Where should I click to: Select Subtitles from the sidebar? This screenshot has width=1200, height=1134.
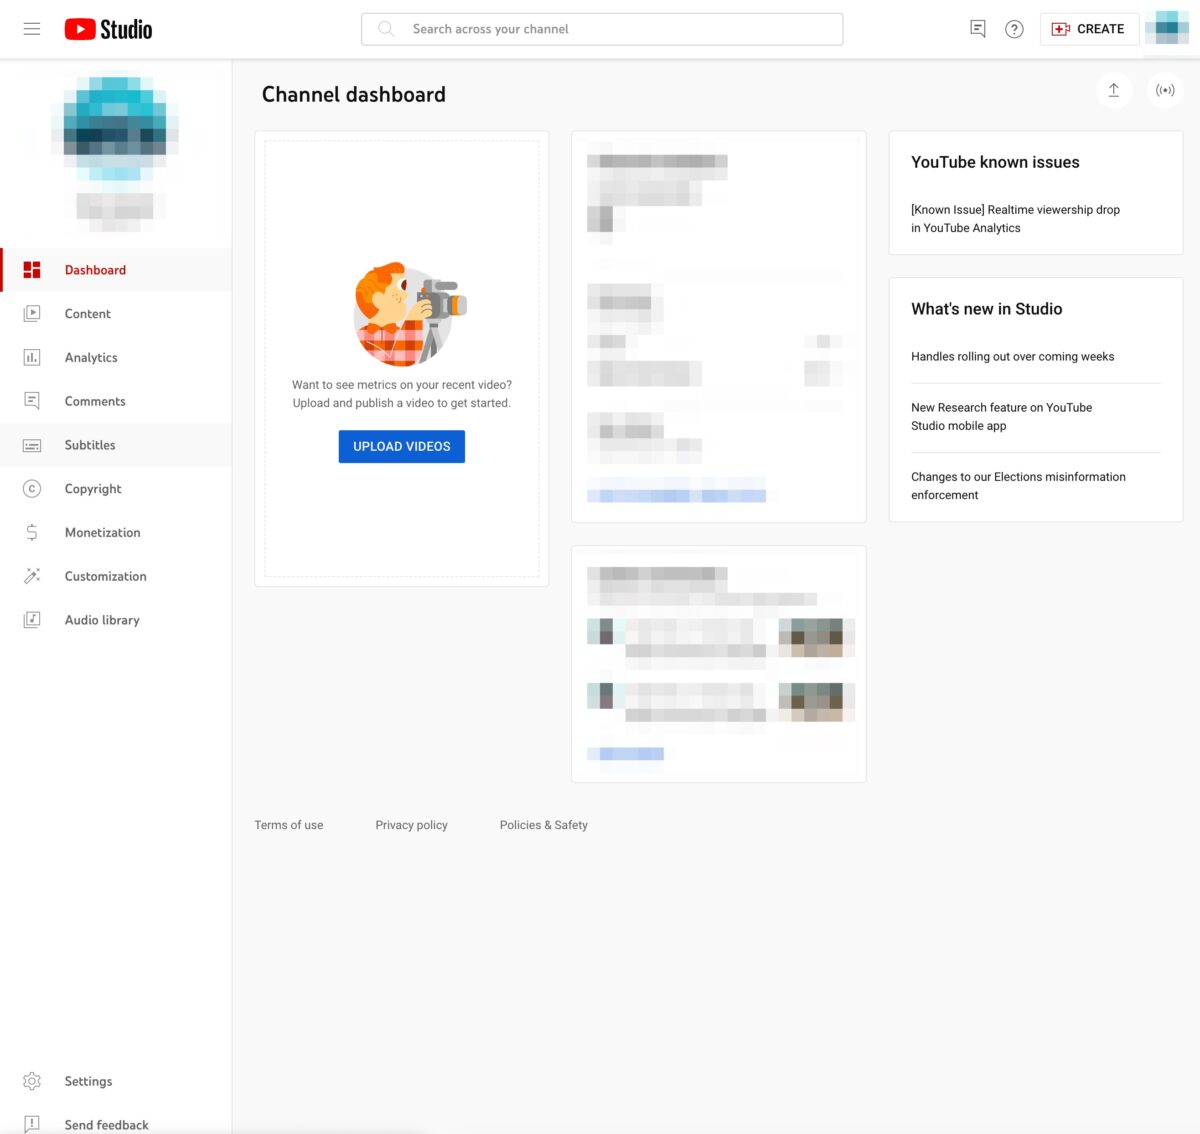(x=90, y=445)
